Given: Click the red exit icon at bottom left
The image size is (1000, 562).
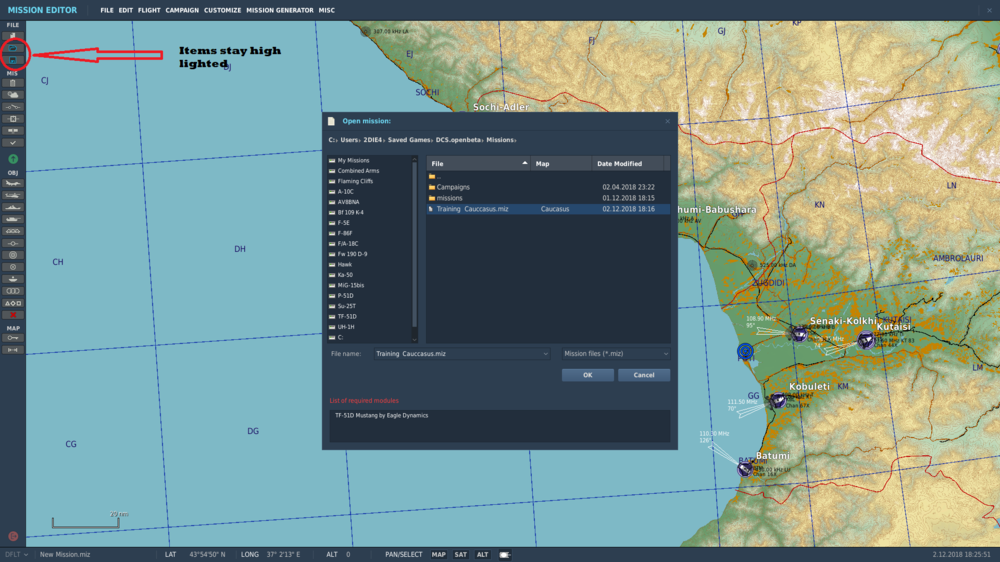Looking at the screenshot, I should coord(13,536).
